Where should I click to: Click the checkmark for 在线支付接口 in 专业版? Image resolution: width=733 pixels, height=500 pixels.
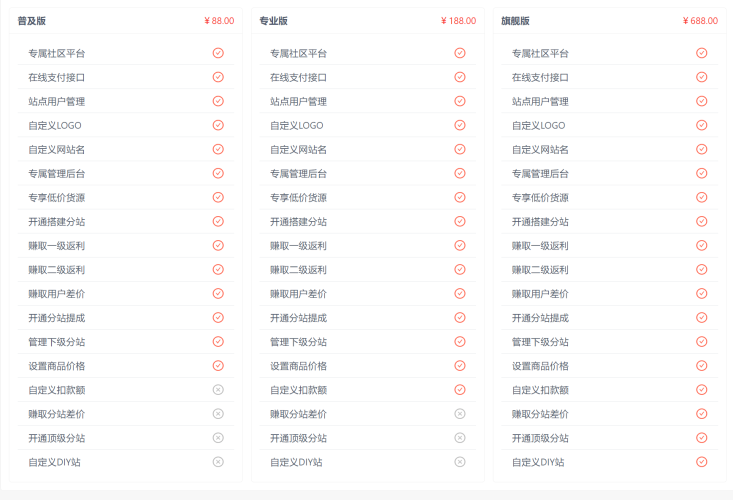460,77
